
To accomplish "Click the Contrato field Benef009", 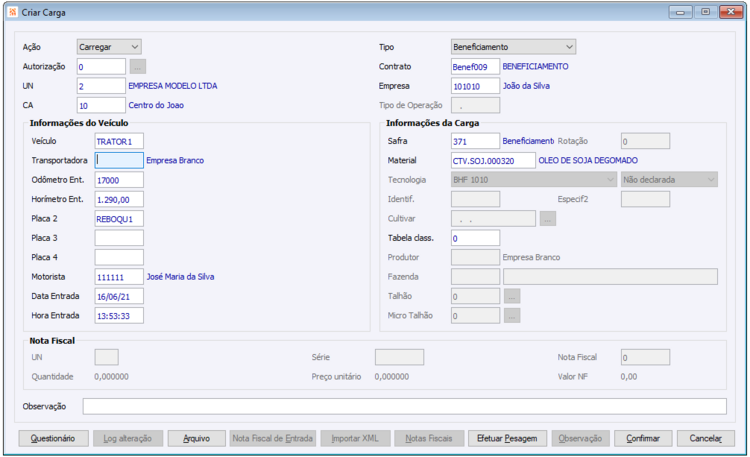I will (x=475, y=67).
